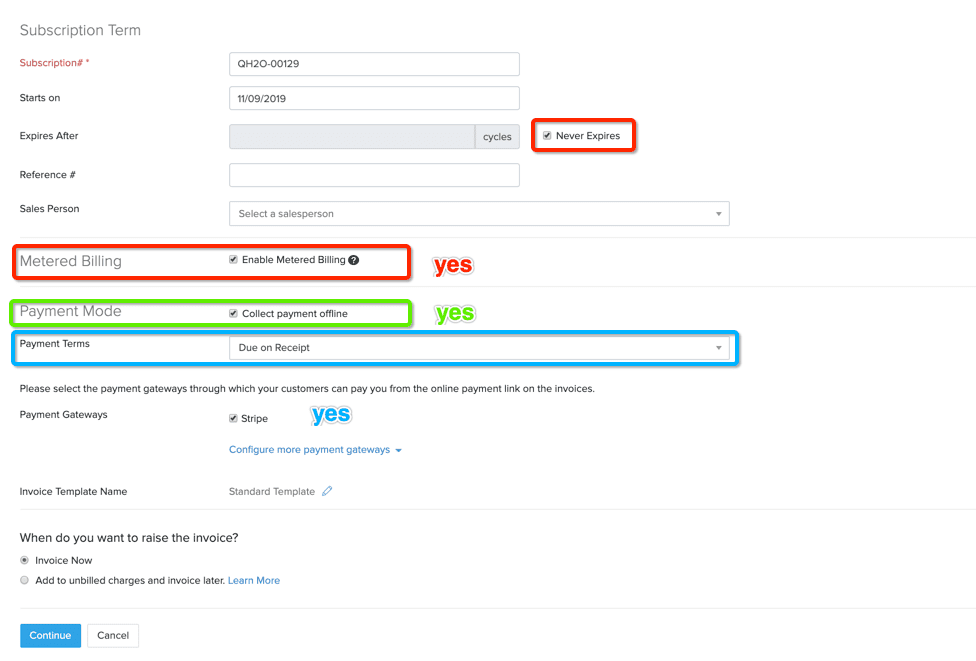Click the Cancel button
The image size is (976, 661).
113,635
